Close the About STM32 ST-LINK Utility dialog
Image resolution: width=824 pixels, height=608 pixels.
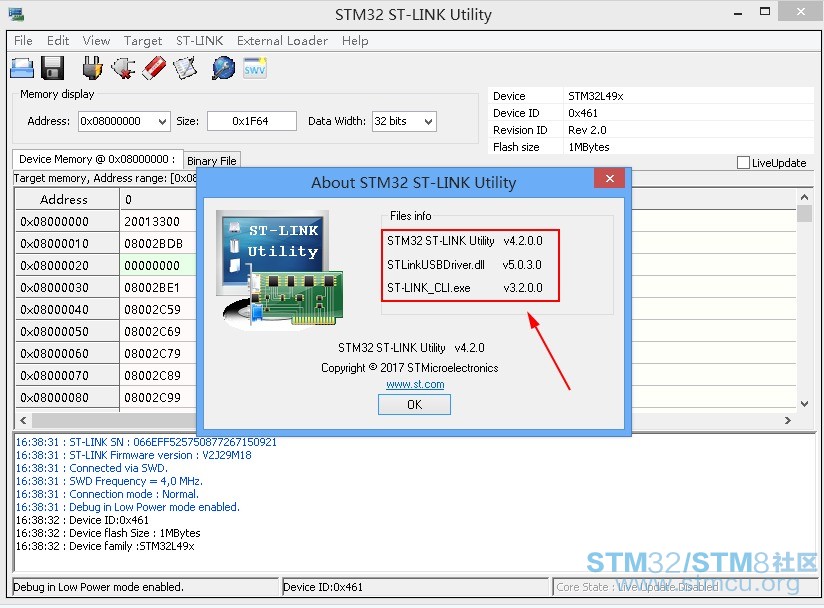point(610,179)
